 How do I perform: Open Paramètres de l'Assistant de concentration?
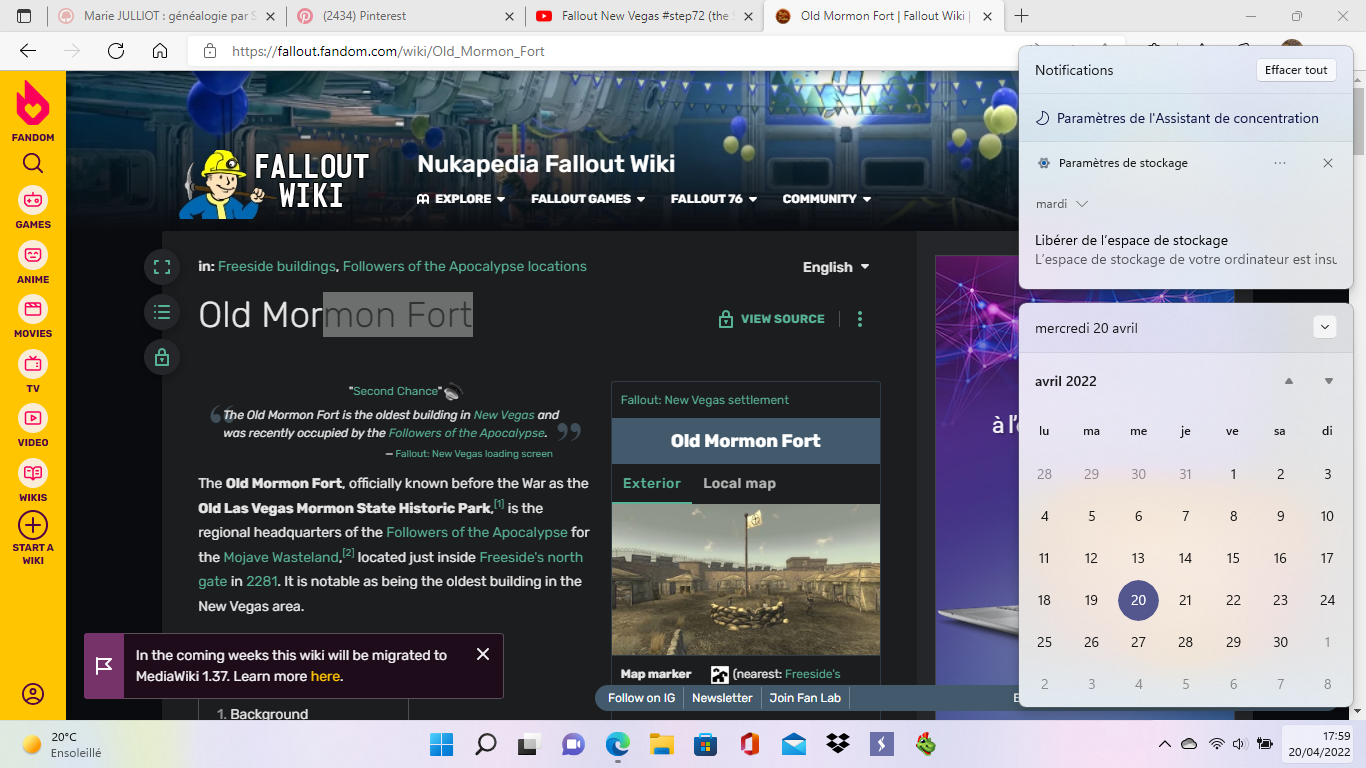1186,118
